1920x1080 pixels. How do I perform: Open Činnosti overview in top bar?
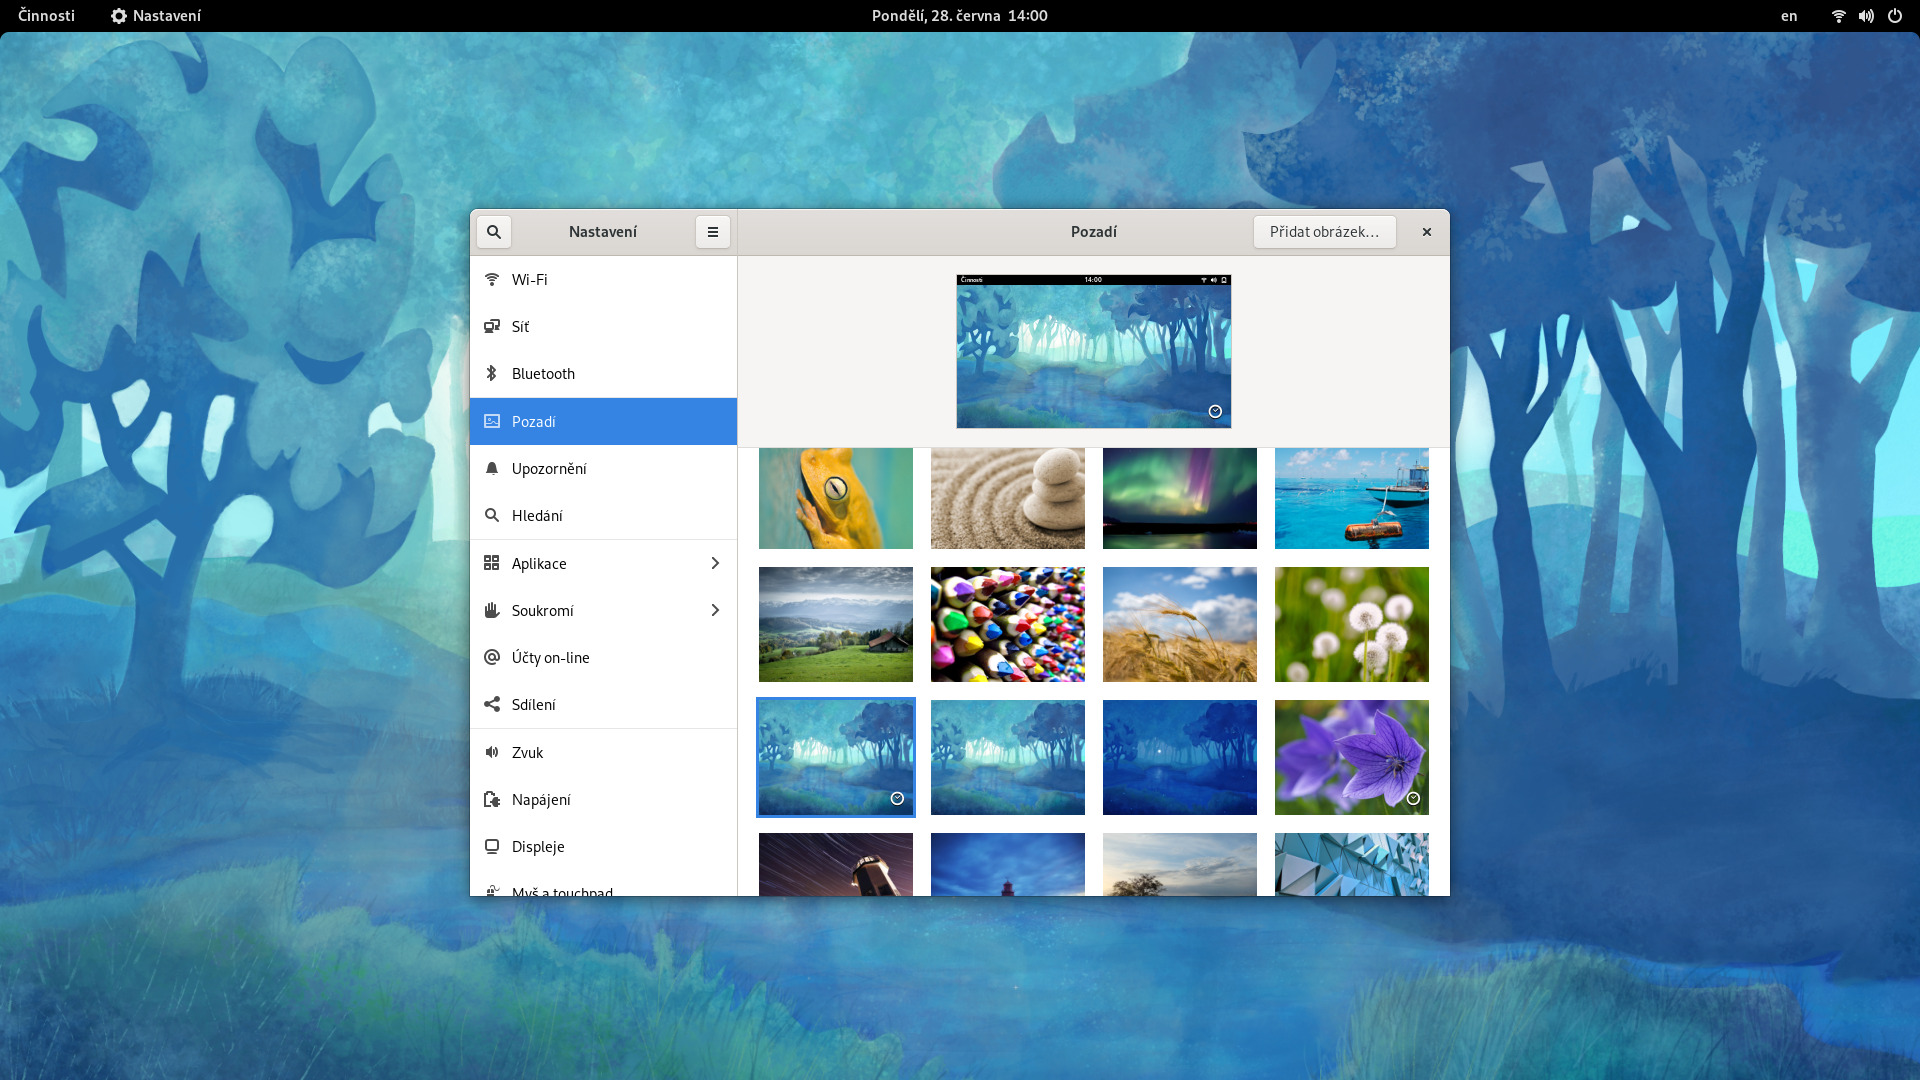point(46,16)
